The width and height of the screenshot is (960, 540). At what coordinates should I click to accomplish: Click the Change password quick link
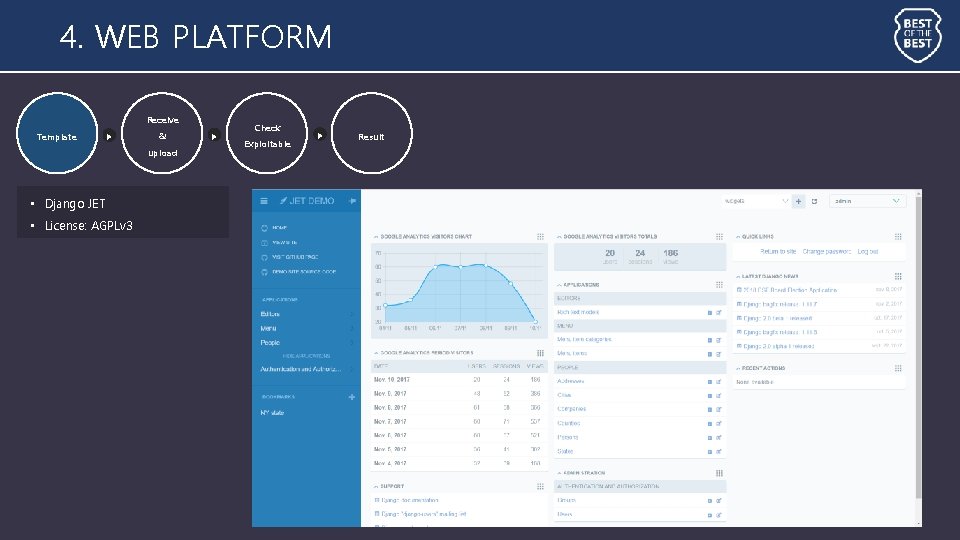827,252
